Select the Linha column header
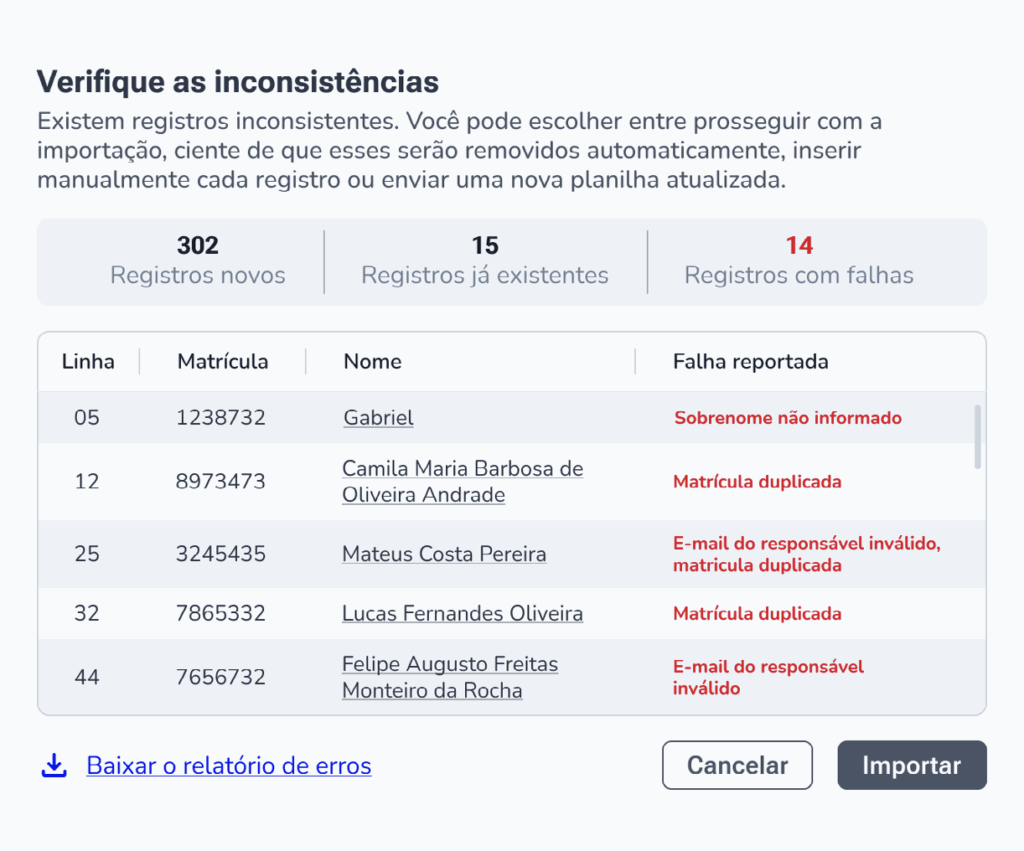Screen dimensions: 1024x851 point(88,361)
